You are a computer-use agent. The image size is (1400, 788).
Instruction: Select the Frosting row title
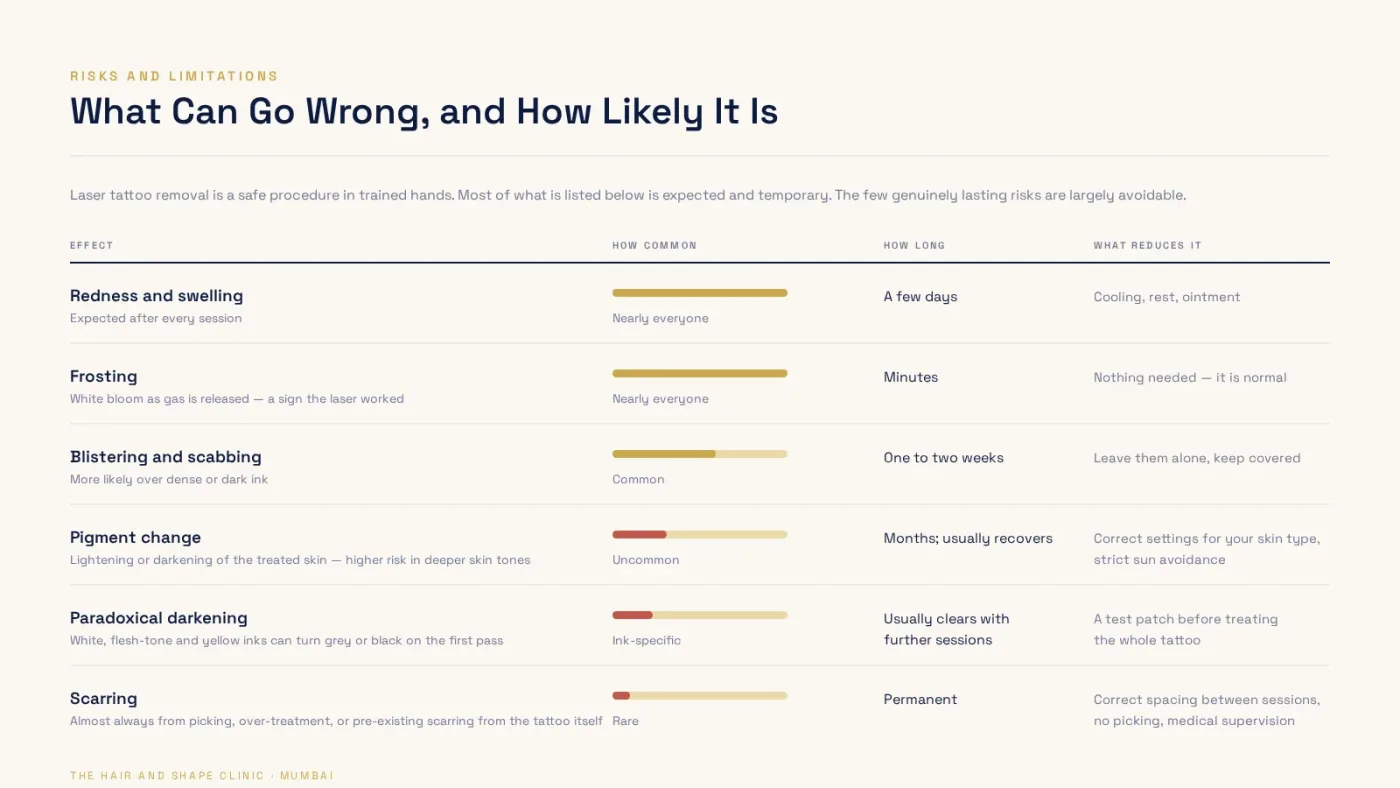[x=103, y=376]
